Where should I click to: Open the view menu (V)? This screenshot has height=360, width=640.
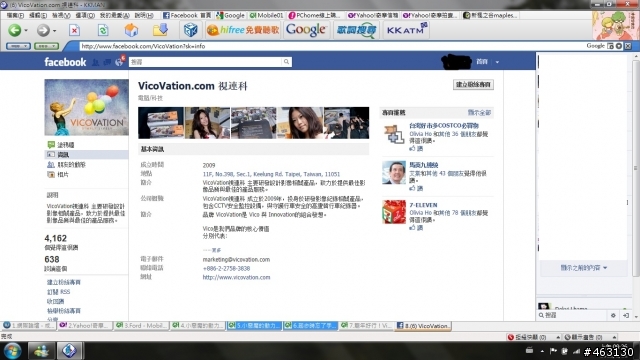(x=61, y=15)
